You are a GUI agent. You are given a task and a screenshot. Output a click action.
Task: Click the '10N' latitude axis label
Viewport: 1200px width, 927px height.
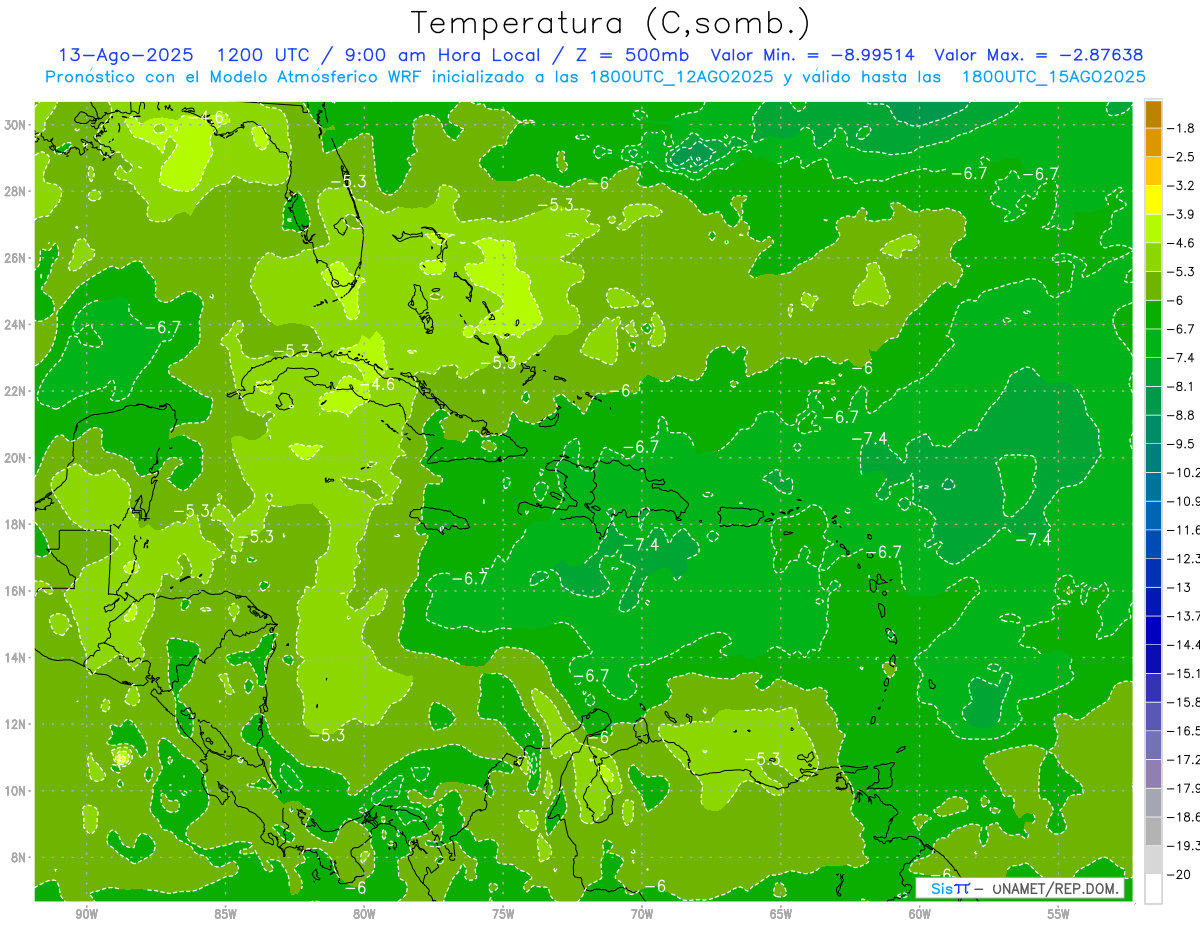[x=16, y=791]
